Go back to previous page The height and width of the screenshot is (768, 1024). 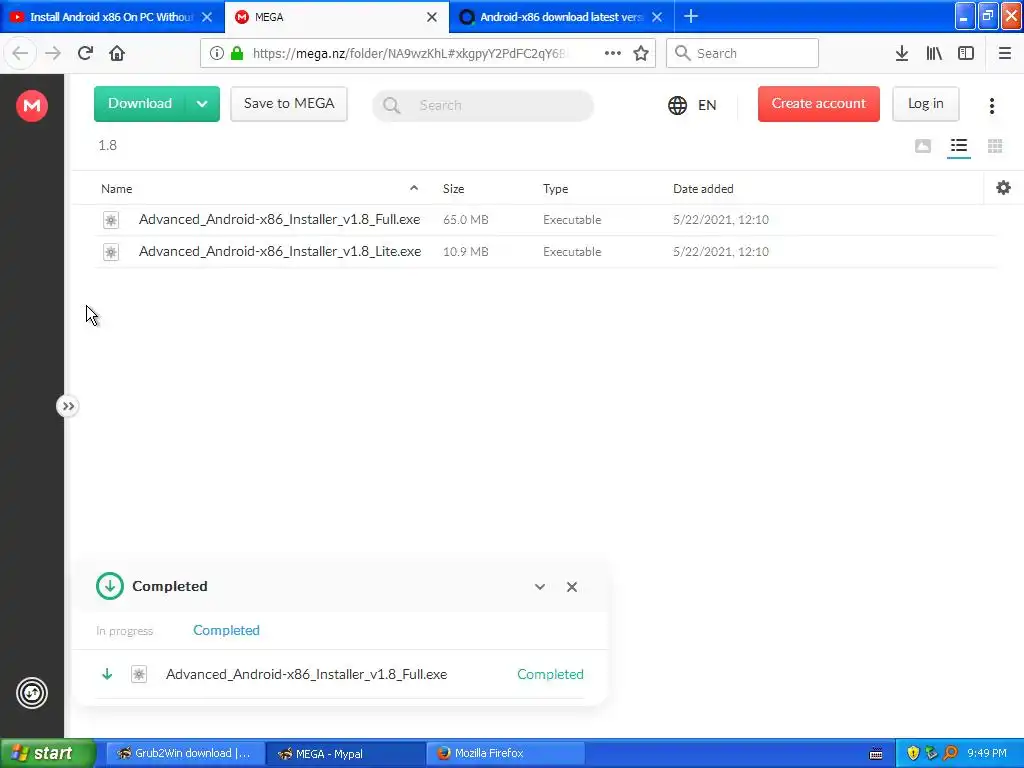pos(20,53)
